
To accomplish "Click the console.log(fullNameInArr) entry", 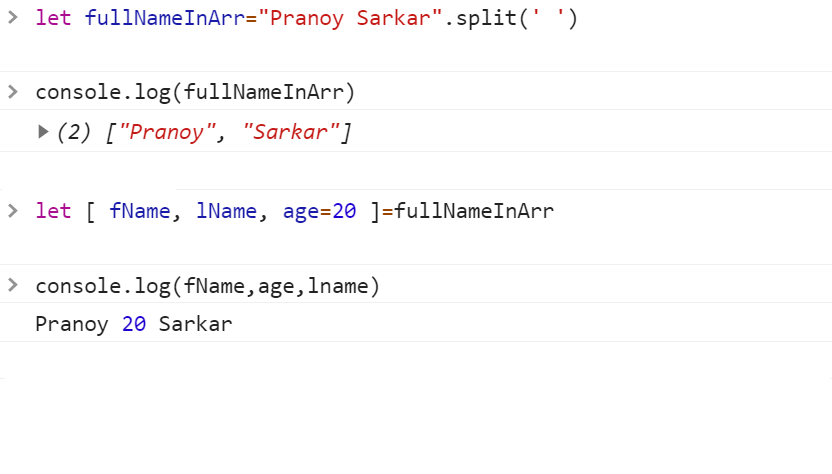I will [195, 92].
